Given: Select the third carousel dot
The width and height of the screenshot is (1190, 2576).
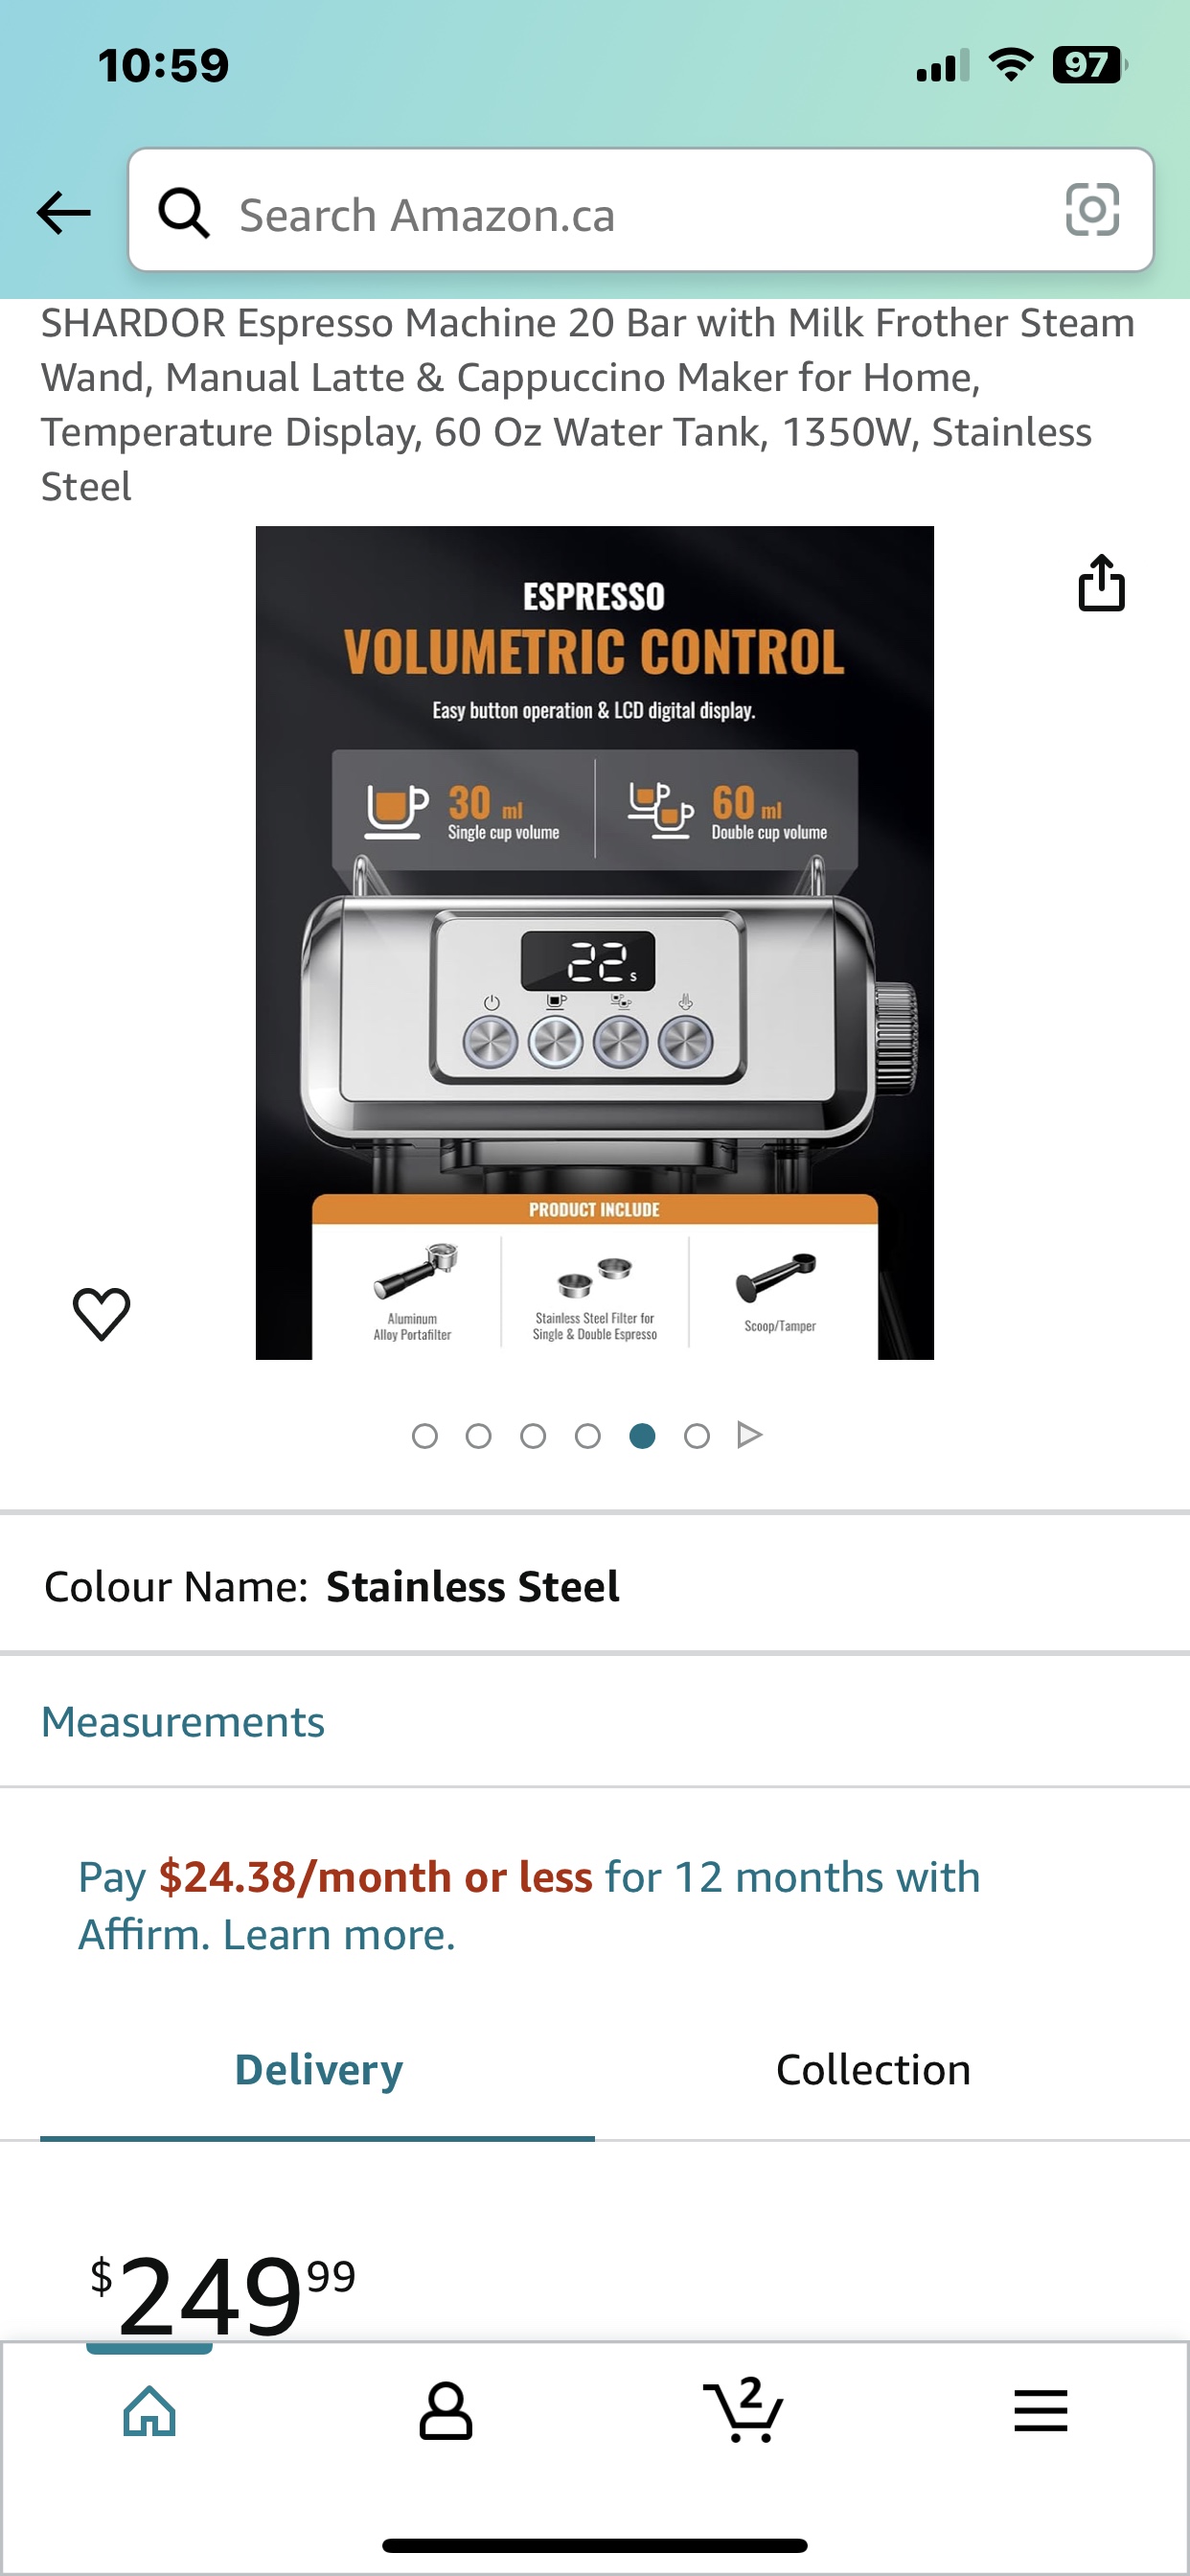Looking at the screenshot, I should 534,1434.
